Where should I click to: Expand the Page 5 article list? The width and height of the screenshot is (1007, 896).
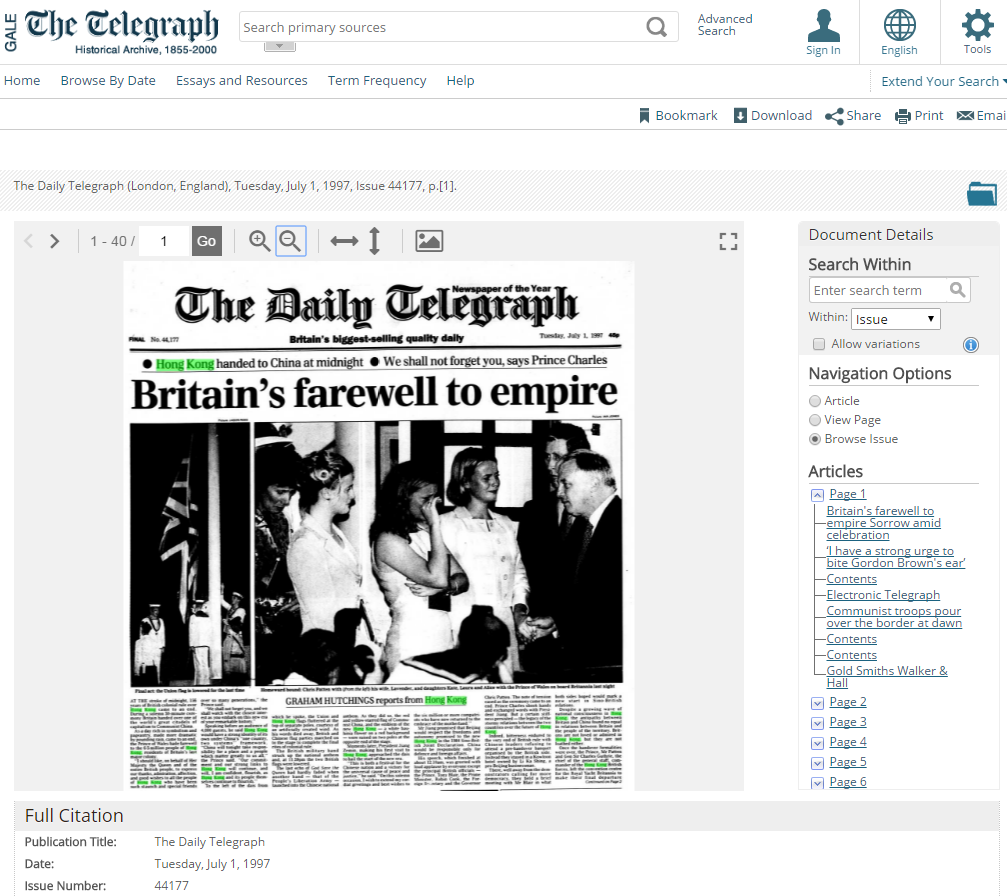[817, 763]
